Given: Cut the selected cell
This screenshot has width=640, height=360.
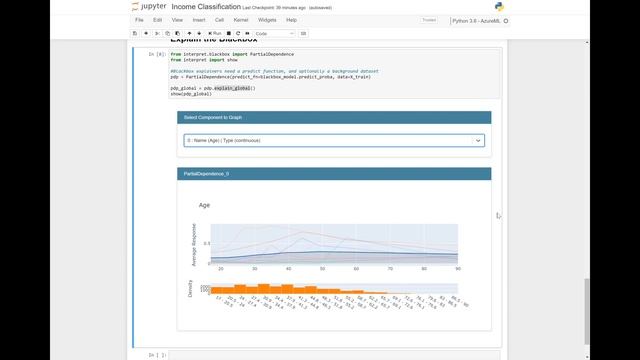Looking at the screenshot, I should (157, 33).
